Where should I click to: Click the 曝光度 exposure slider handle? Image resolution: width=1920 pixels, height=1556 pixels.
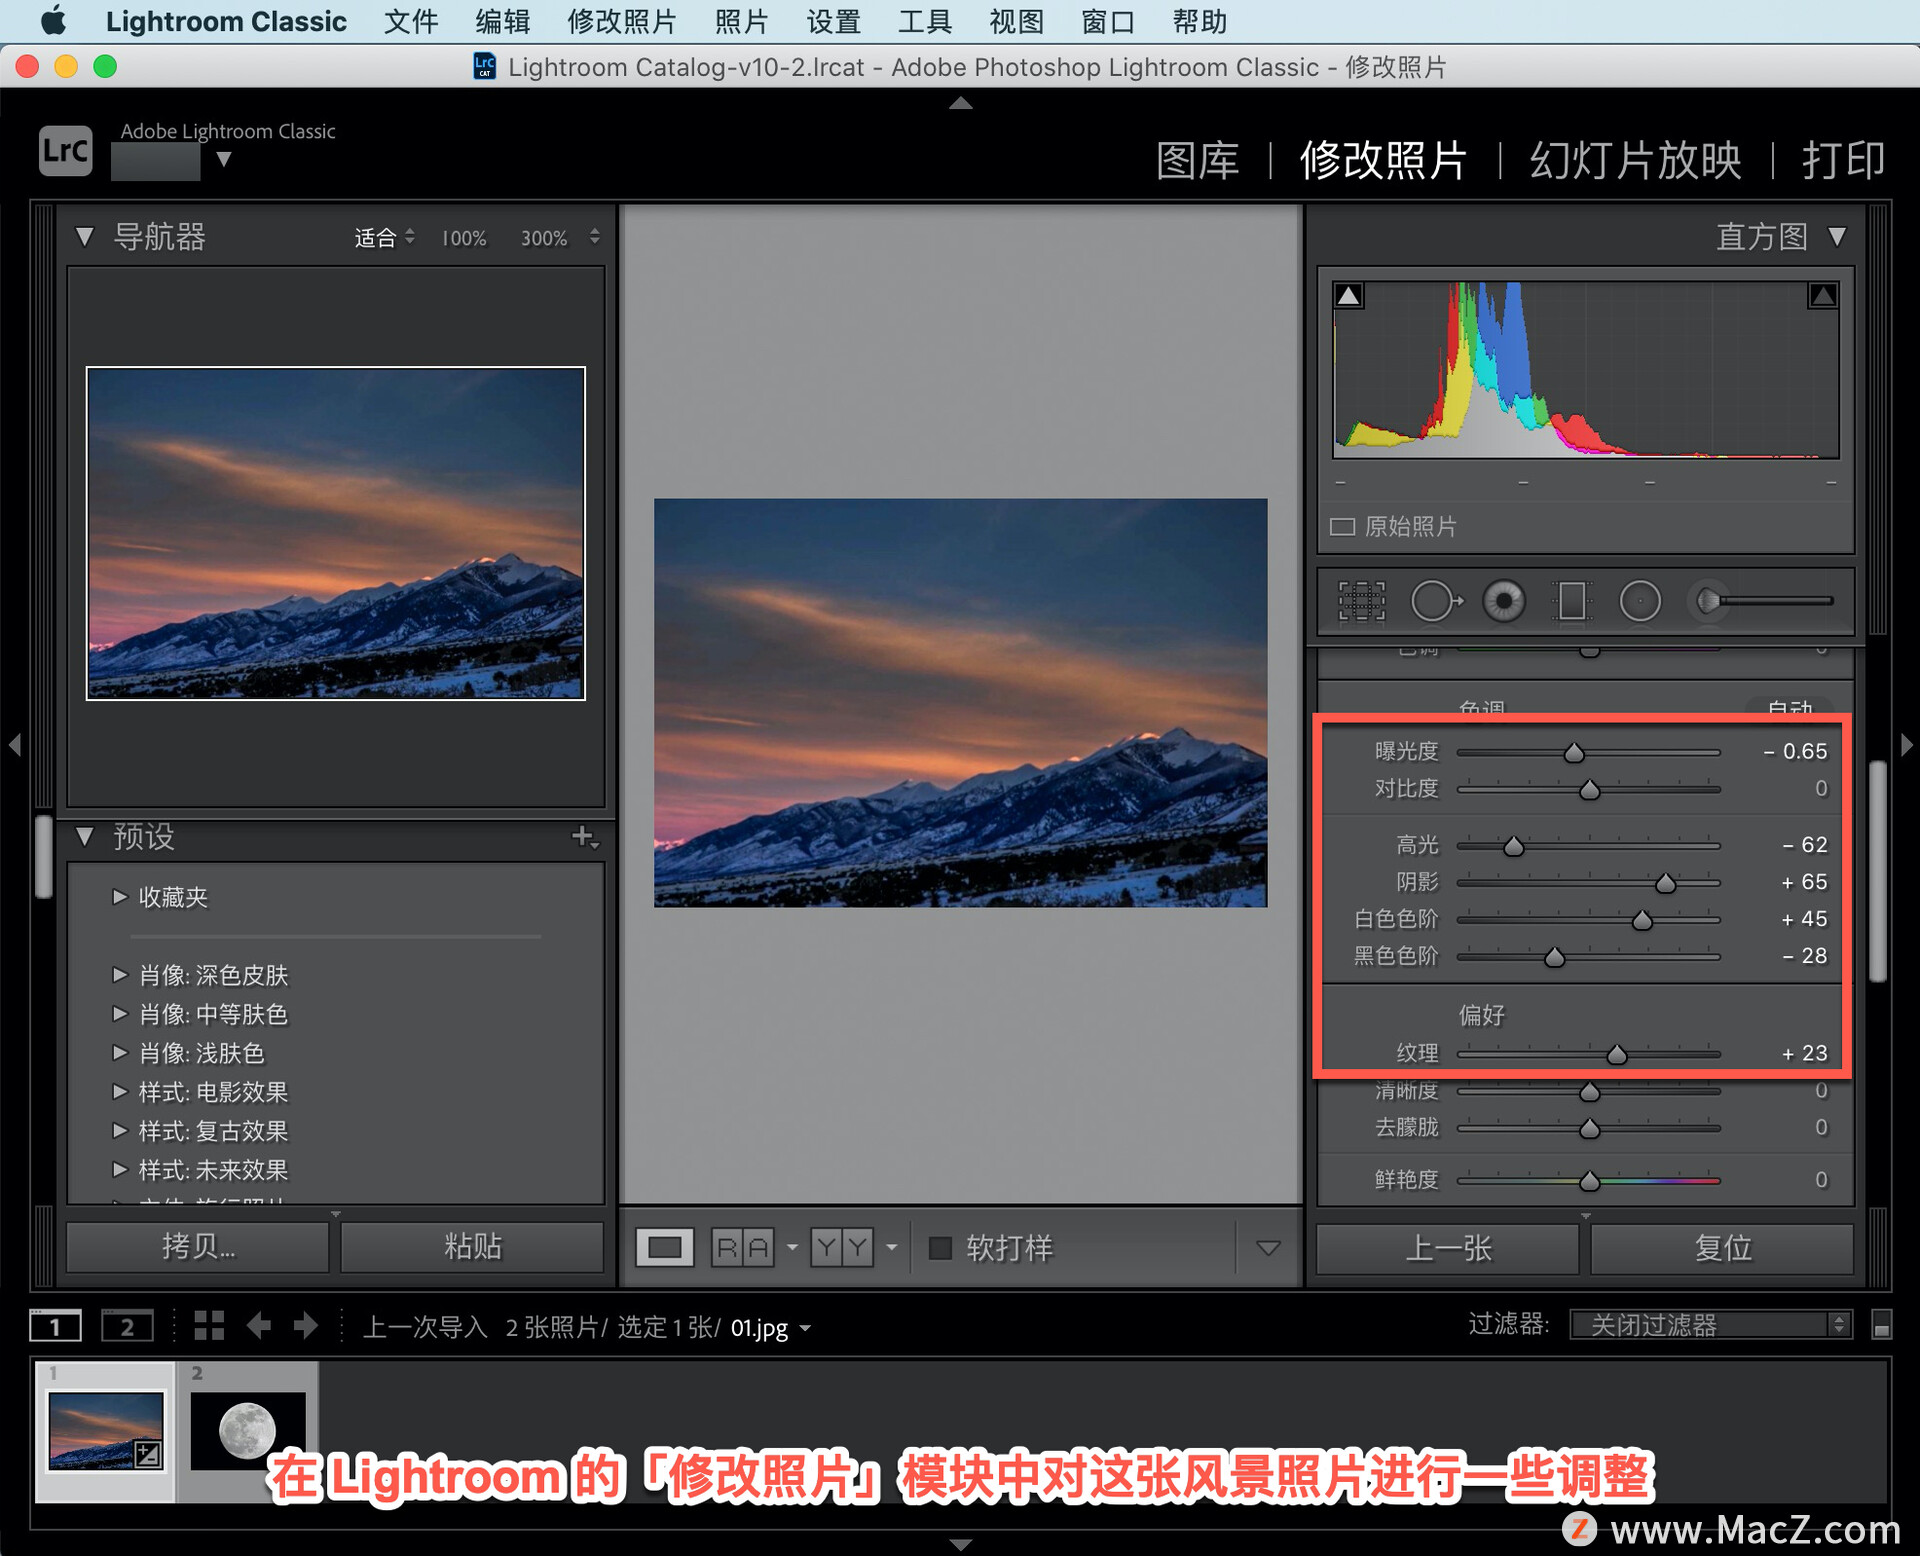tap(1574, 753)
